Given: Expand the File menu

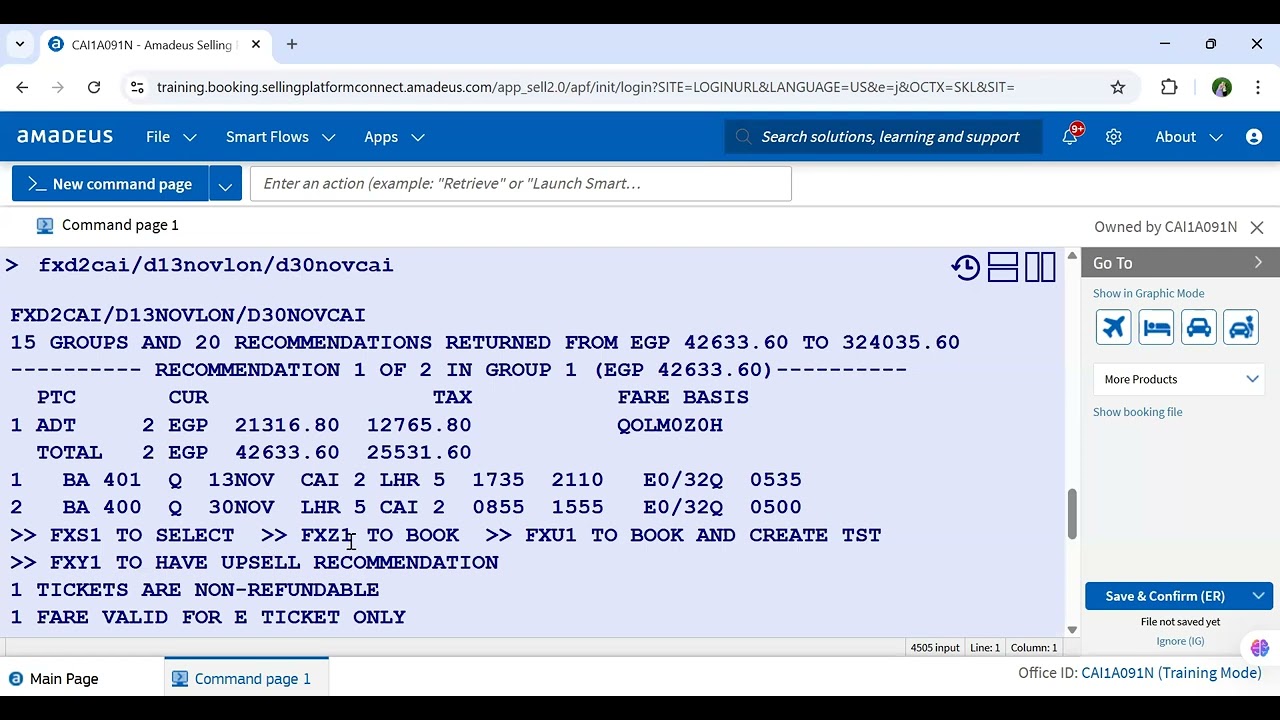Looking at the screenshot, I should 171,137.
